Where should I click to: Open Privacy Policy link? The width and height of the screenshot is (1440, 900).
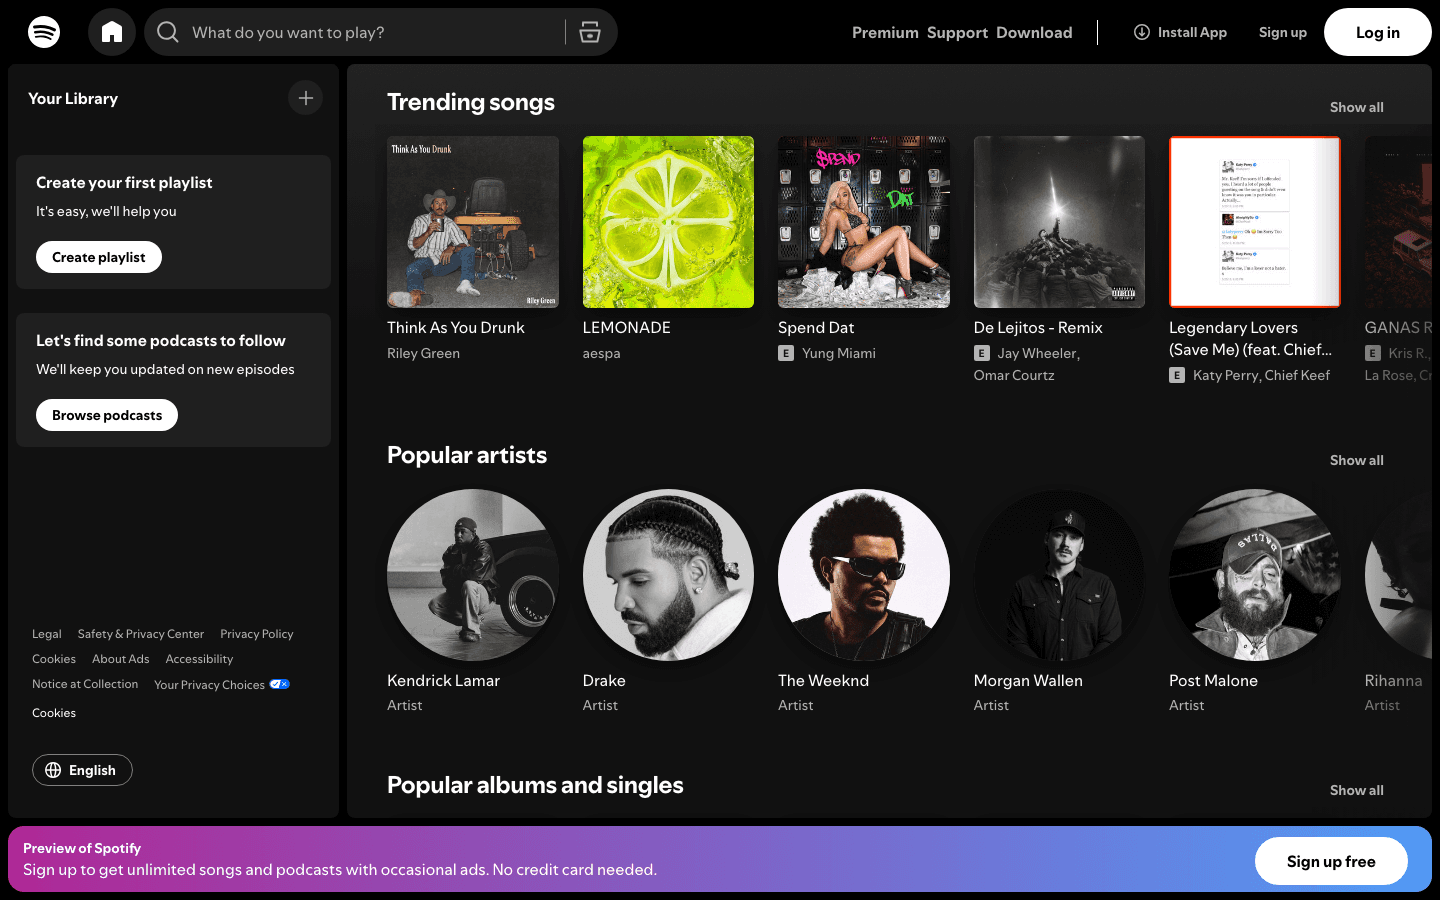257,634
